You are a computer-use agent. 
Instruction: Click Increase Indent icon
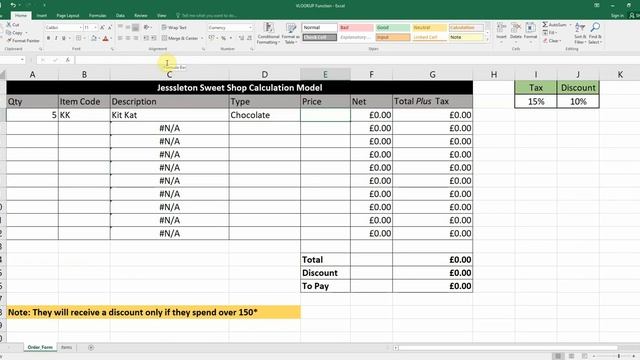154,38
